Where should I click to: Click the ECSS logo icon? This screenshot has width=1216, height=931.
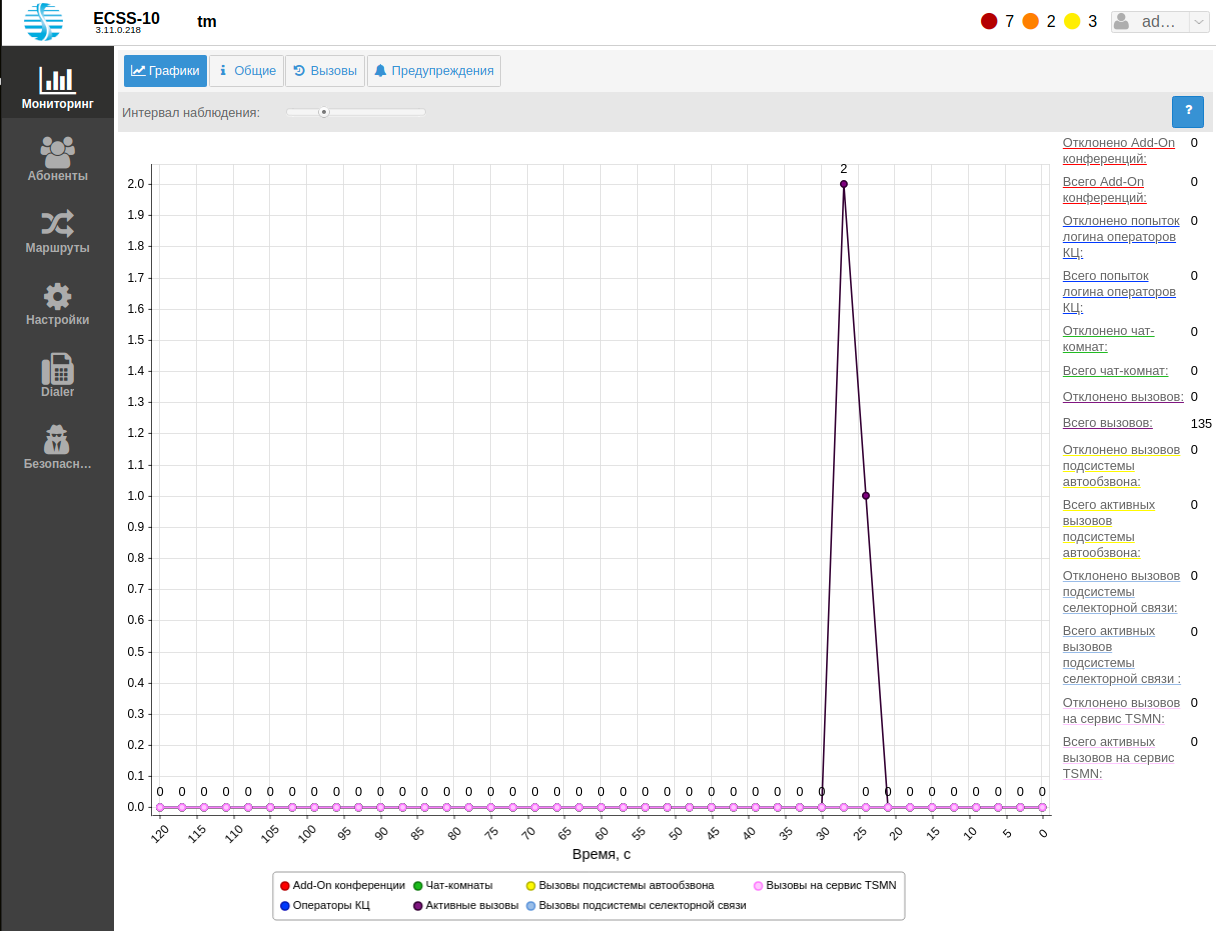(x=43, y=22)
